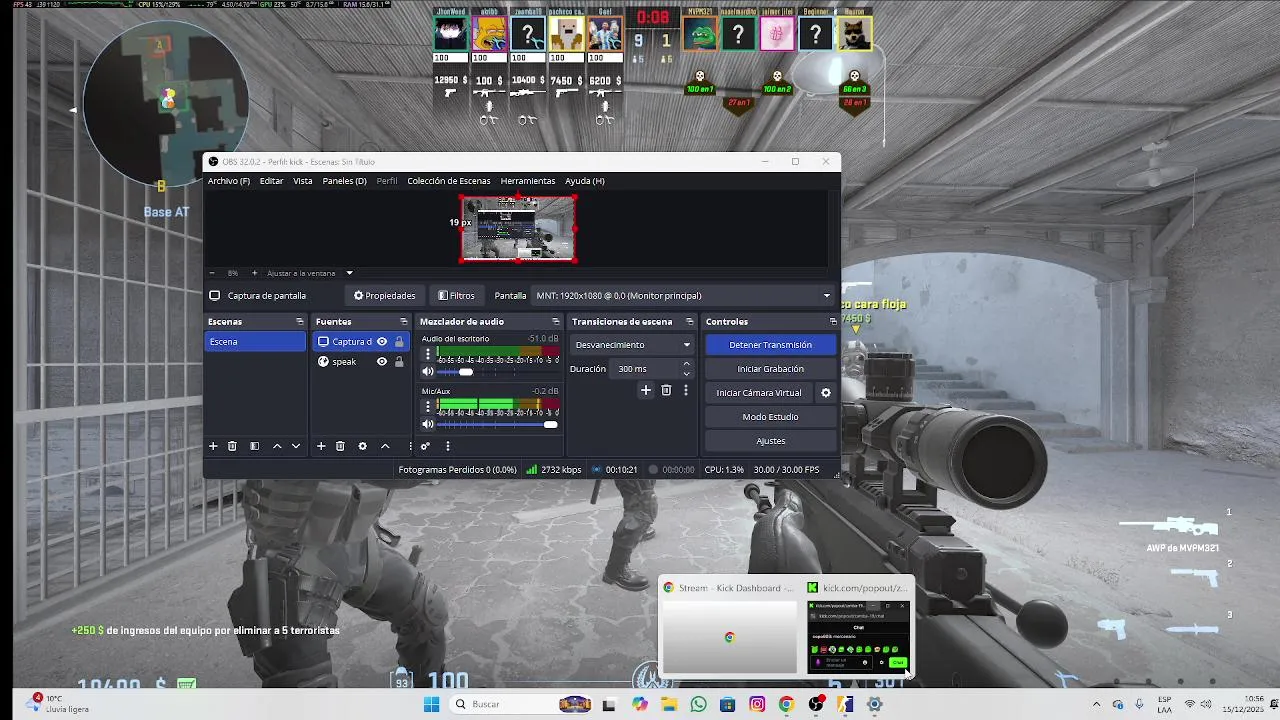Open Propiedades of the selected source
1280x720 pixels.
click(x=385, y=296)
